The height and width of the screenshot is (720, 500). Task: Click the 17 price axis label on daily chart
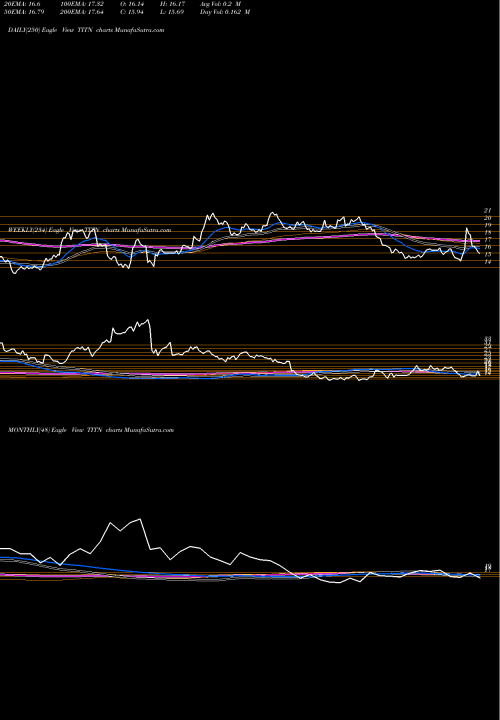tap(488, 240)
